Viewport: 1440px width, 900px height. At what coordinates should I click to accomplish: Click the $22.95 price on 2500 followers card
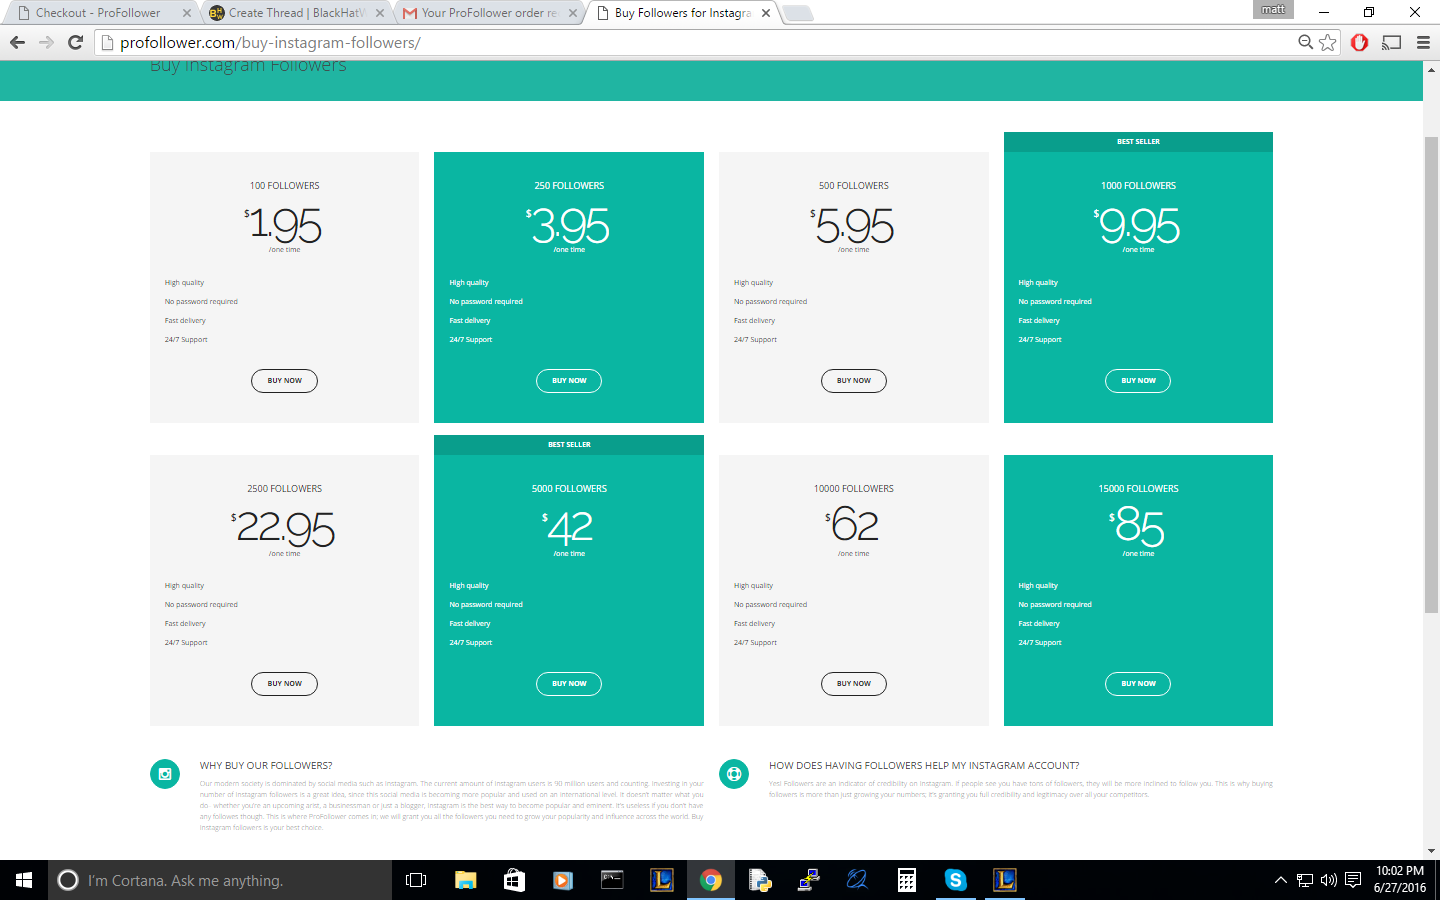click(x=283, y=529)
